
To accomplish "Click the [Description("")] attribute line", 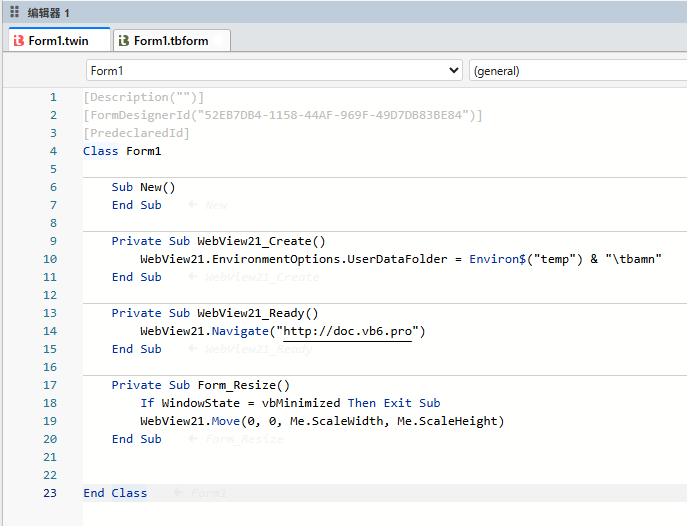I will coord(144,97).
